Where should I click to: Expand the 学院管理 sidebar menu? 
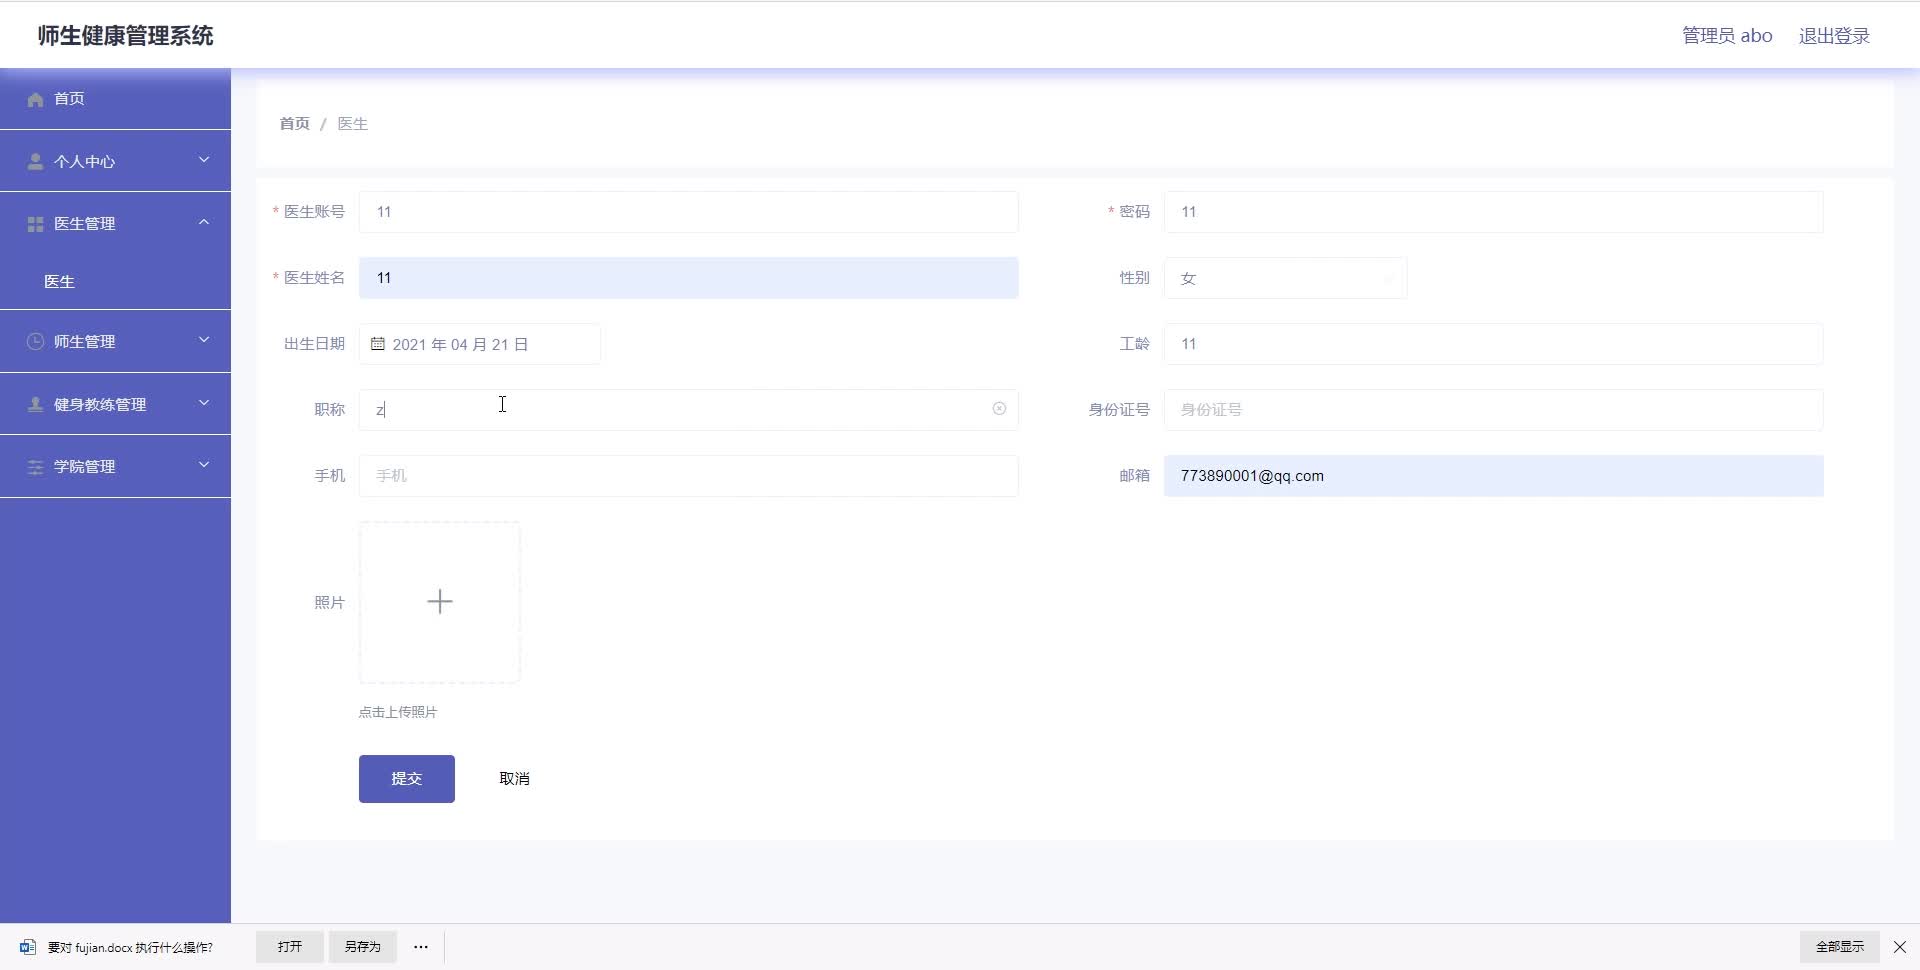pyautogui.click(x=115, y=466)
